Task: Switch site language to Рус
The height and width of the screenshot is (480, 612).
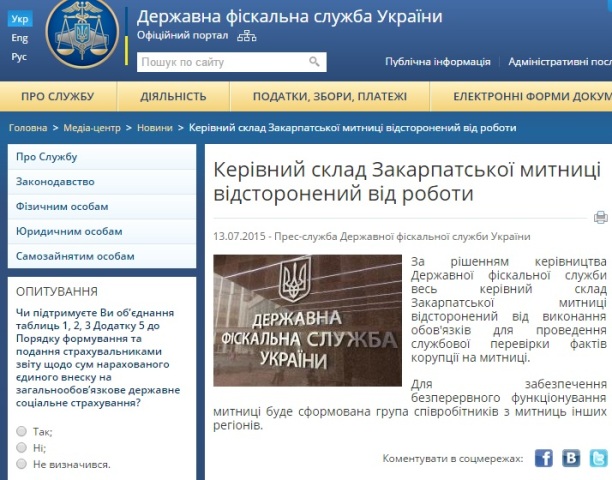Action: click(x=20, y=57)
